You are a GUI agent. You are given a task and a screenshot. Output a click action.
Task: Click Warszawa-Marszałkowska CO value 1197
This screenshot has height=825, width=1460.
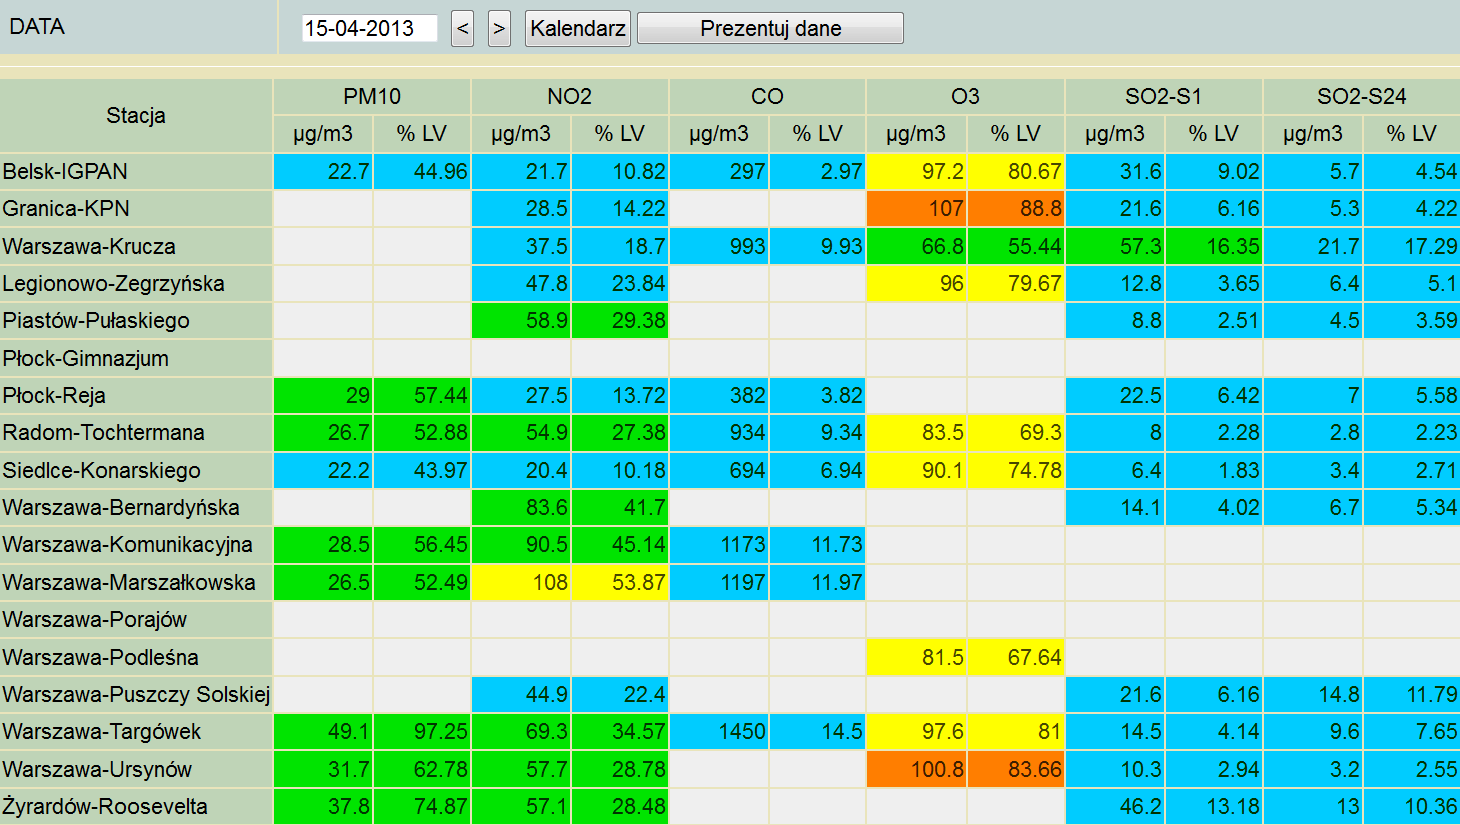[x=719, y=582]
